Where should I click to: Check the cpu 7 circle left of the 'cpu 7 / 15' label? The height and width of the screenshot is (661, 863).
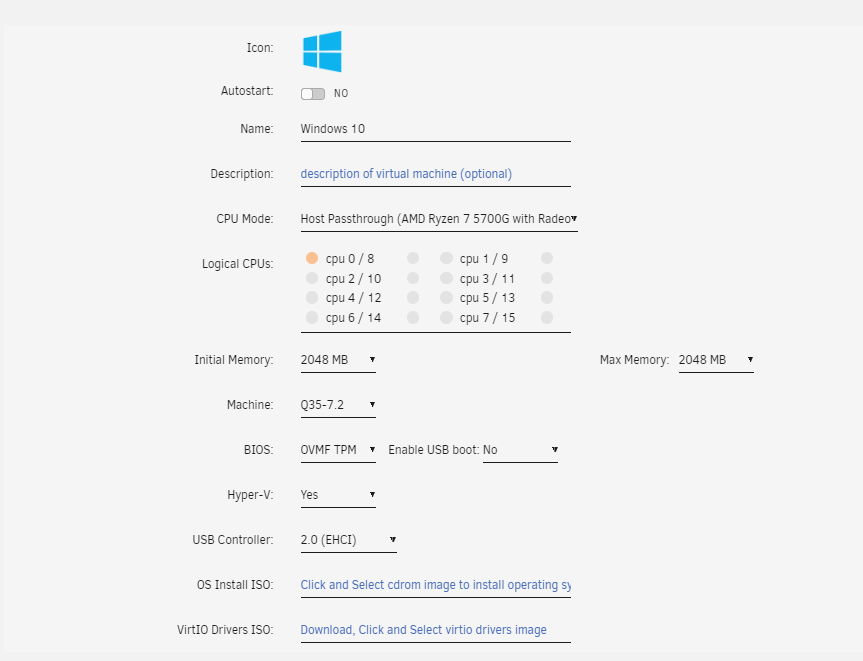click(x=446, y=318)
